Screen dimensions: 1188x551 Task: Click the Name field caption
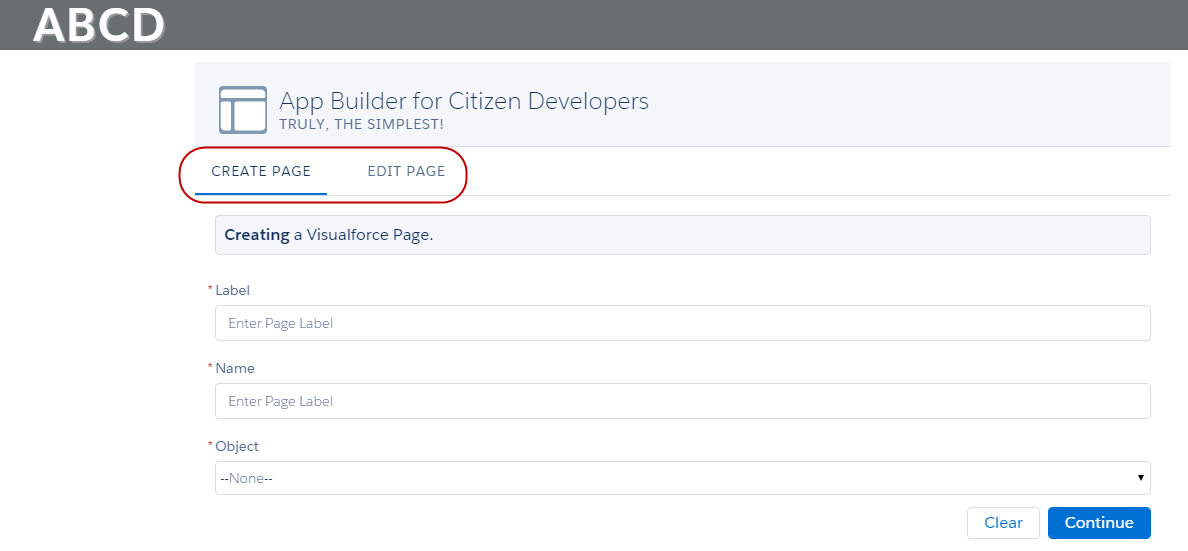(235, 368)
